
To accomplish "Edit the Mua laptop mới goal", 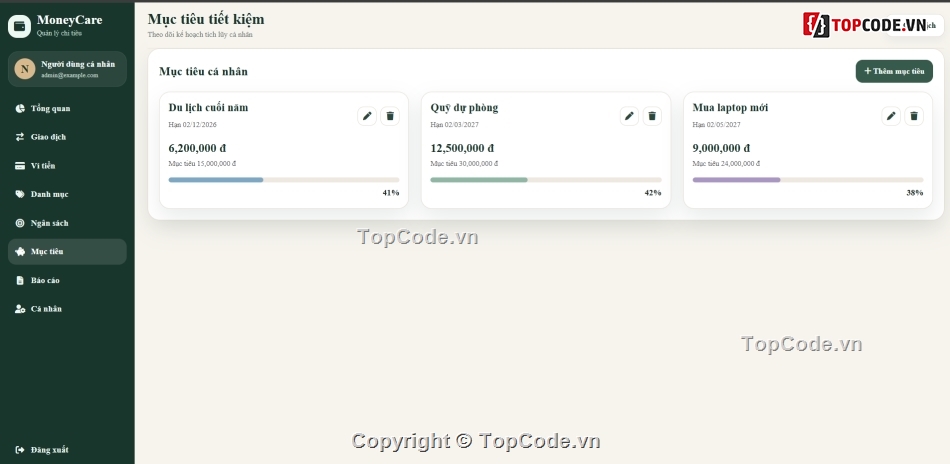I will pos(891,116).
